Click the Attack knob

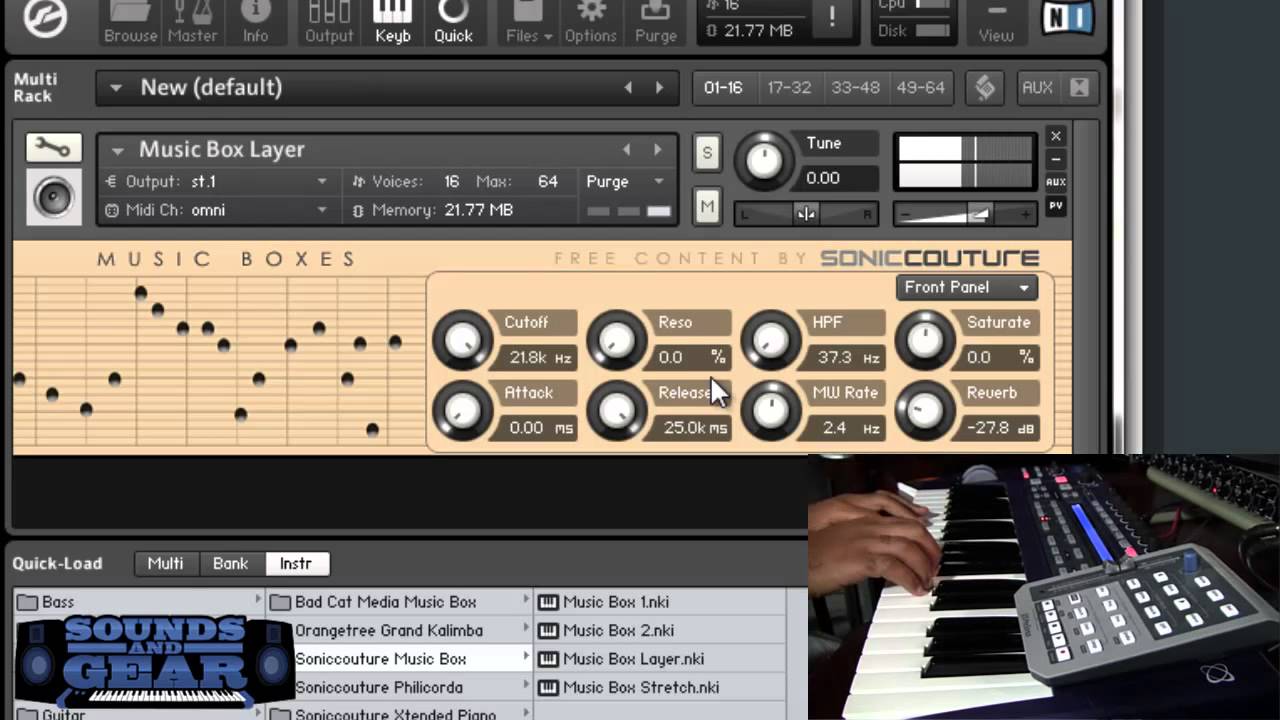462,410
